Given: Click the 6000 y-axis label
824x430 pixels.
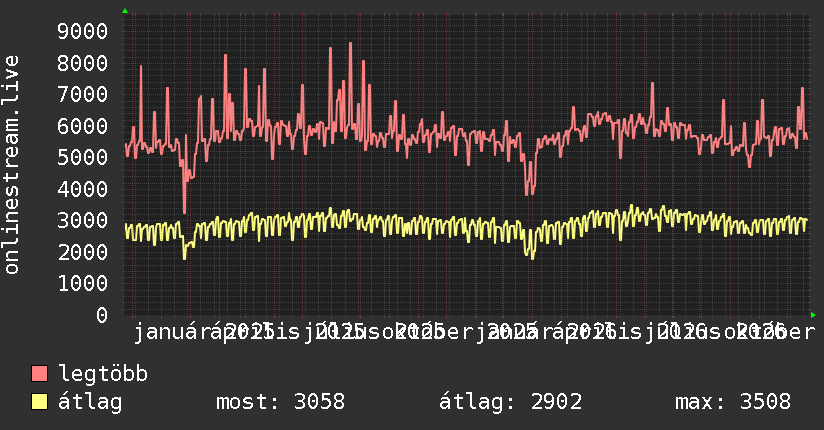Looking at the screenshot, I should click(83, 126).
